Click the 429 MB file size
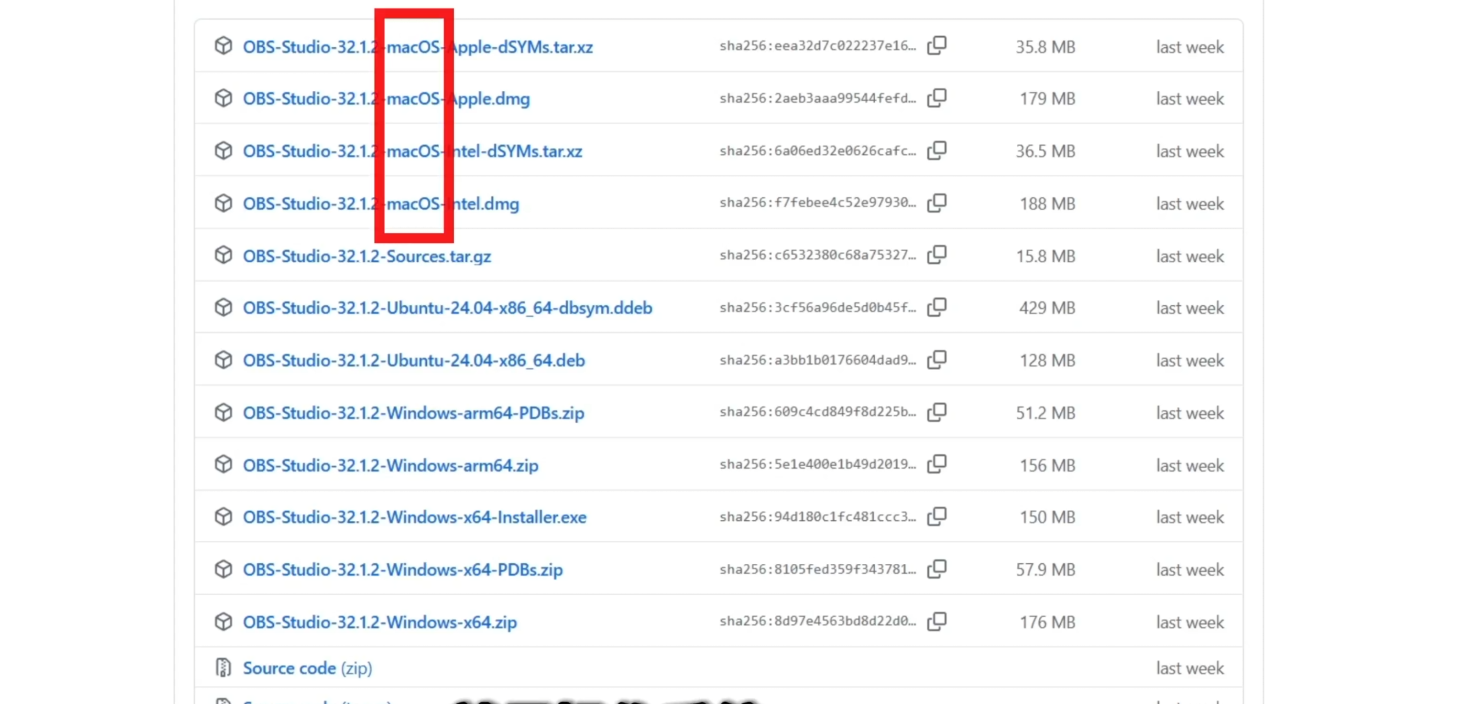The image size is (1463, 704). pyautogui.click(x=1048, y=308)
